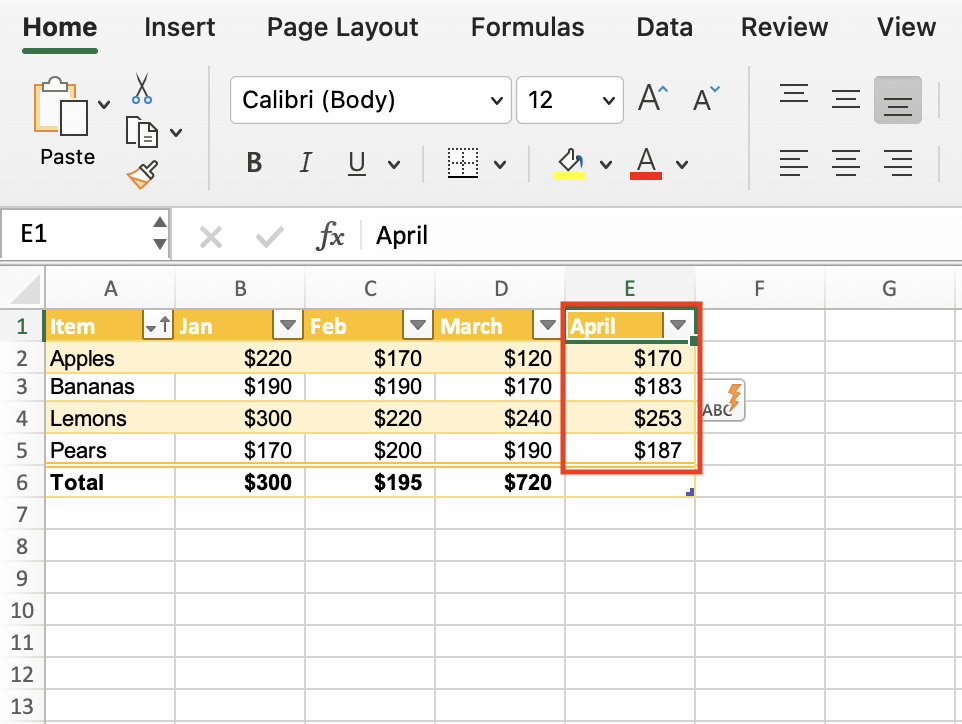The height and width of the screenshot is (724, 962).
Task: Click the Flash Fill options icon
Action: [x=723, y=400]
